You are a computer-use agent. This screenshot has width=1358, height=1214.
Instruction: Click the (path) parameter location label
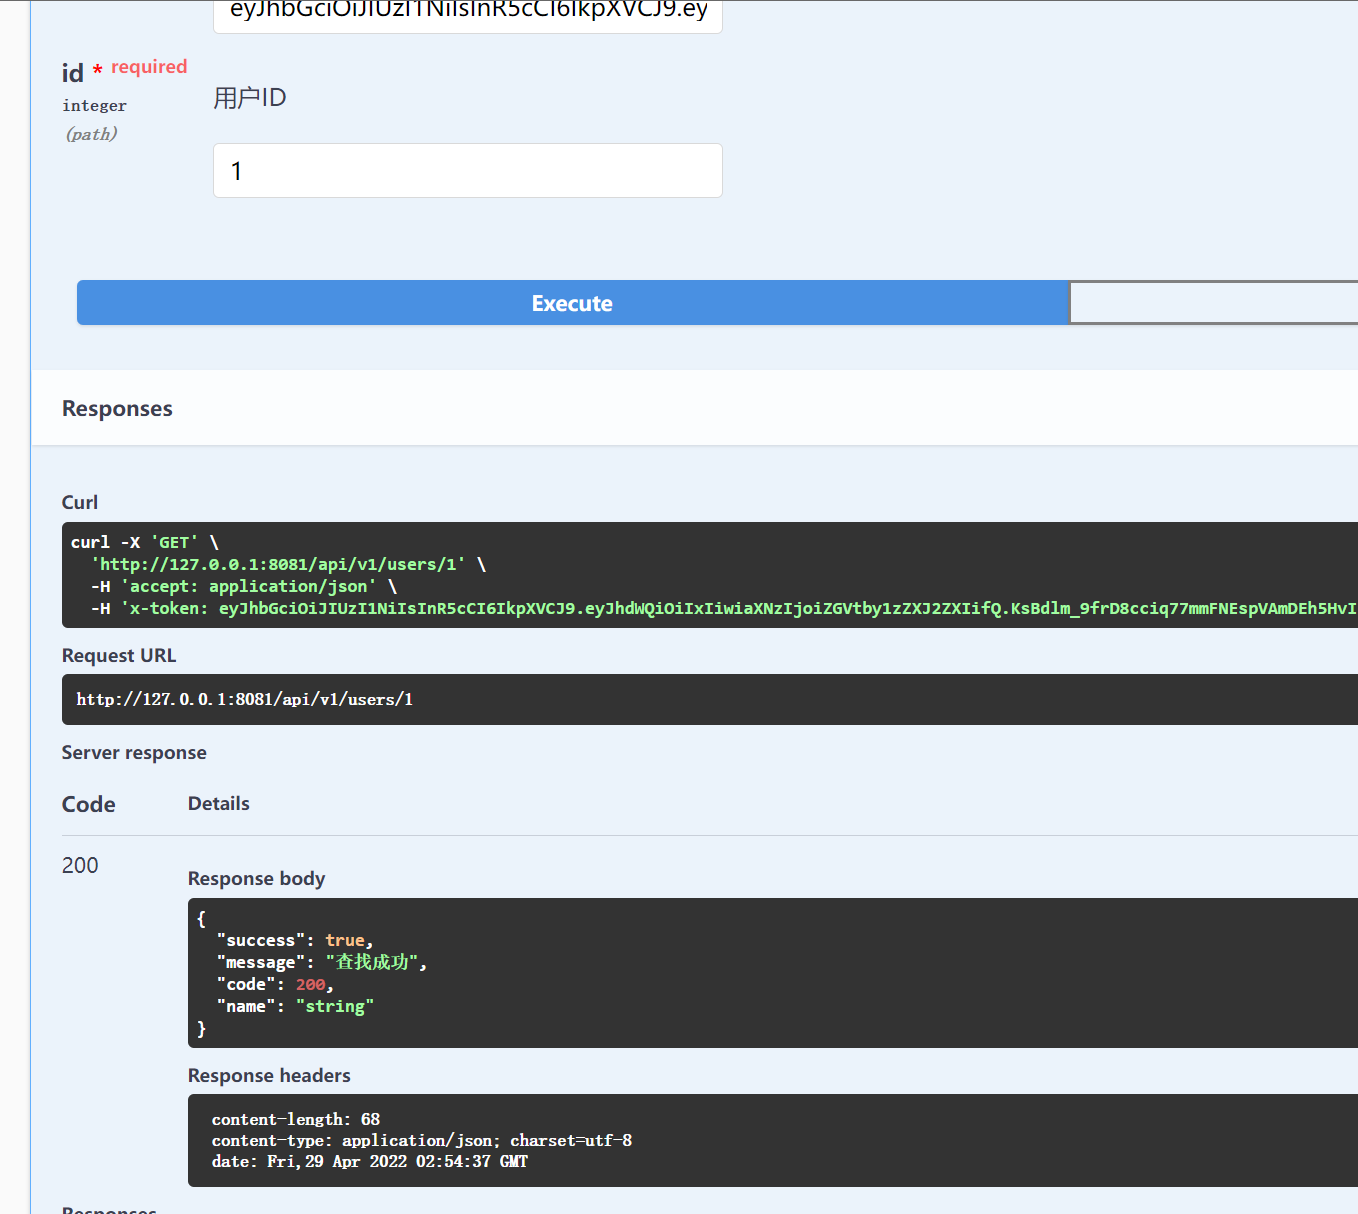92,134
